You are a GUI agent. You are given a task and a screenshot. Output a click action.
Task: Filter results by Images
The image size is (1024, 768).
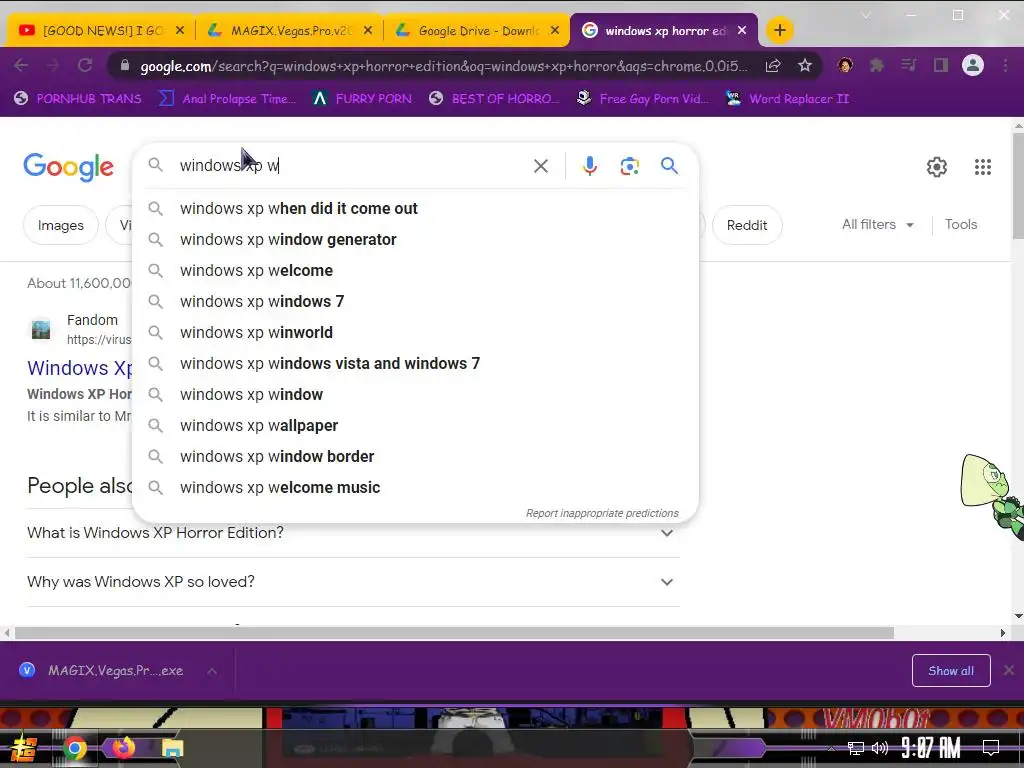[x=61, y=225]
